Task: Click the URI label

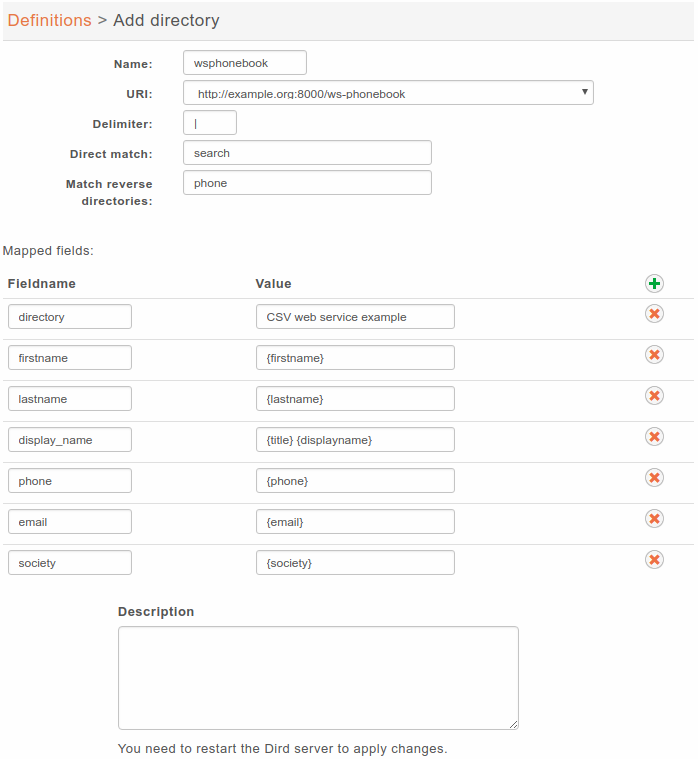Action: 139,94
